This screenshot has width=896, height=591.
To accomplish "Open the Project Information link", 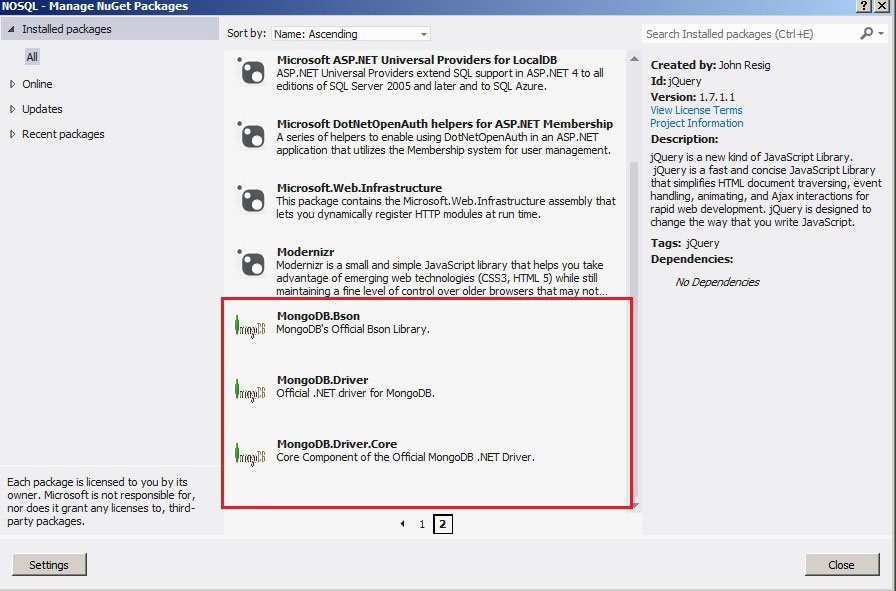I will click(x=696, y=123).
